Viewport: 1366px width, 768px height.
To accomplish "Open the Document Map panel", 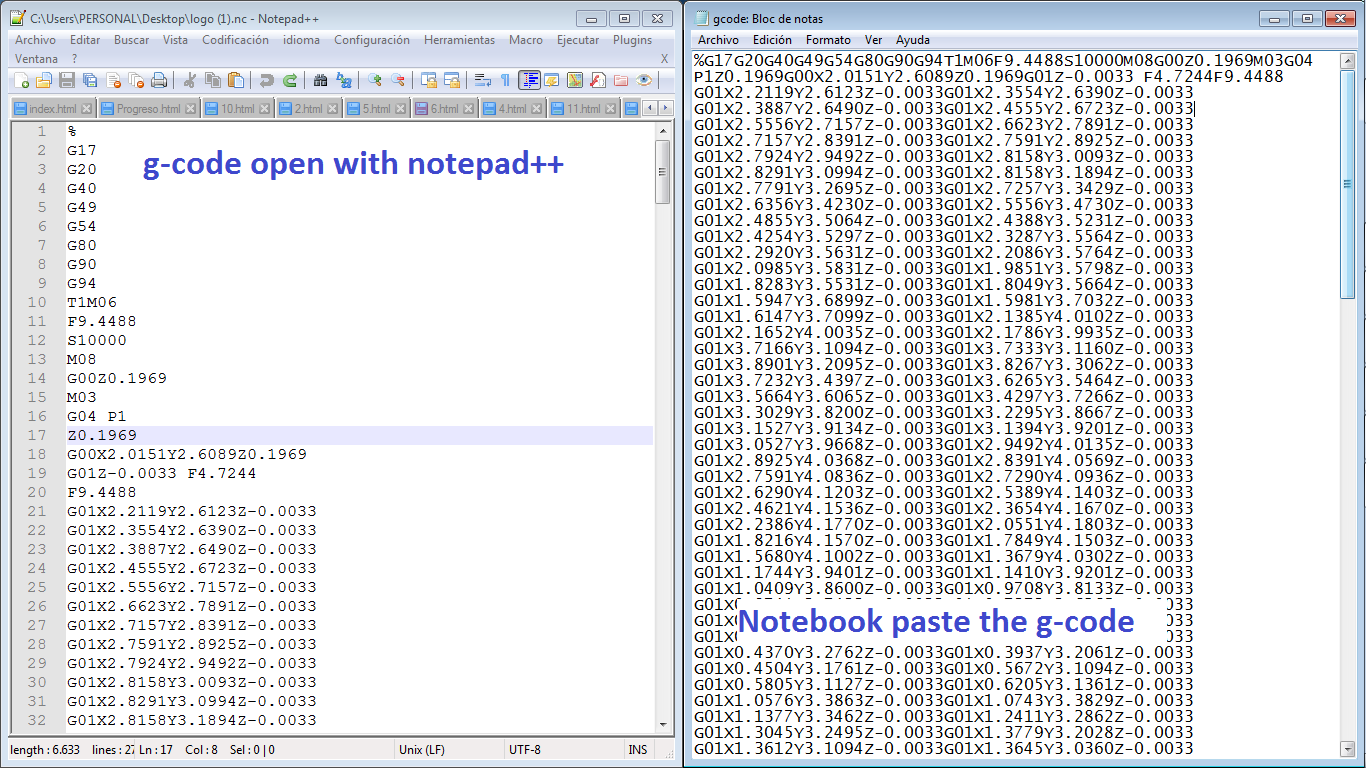I will pos(575,80).
